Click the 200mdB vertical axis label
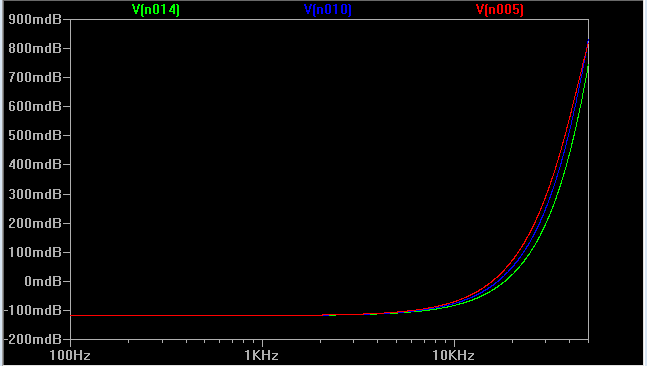The width and height of the screenshot is (647, 366). coord(35,223)
